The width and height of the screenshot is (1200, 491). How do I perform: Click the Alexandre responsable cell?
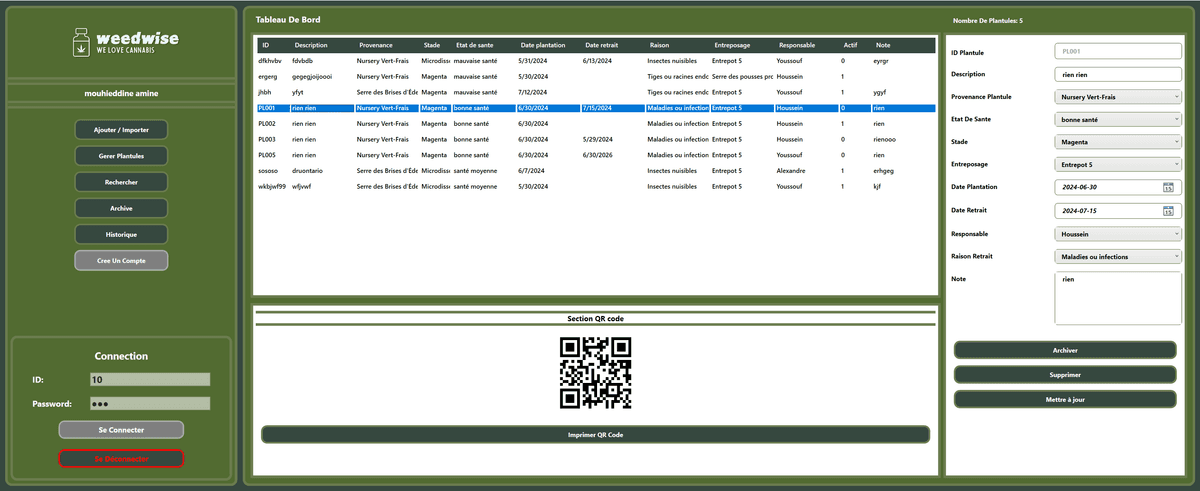tap(794, 171)
